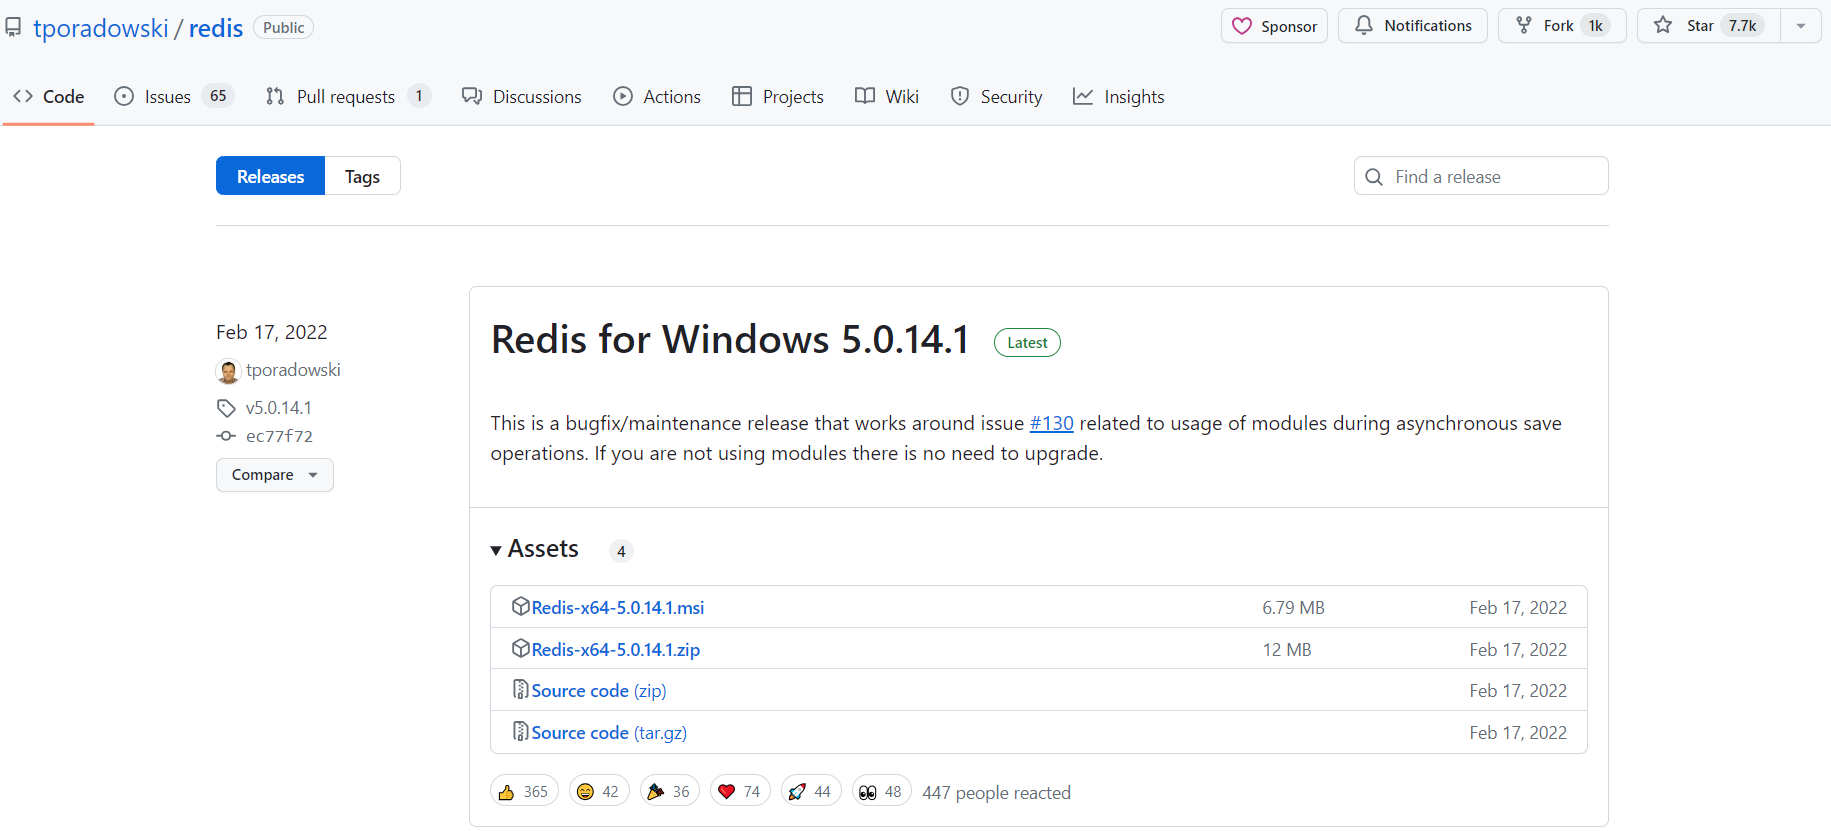Viewport: 1831px width, 831px height.
Task: Click the tporadowski owner link in header
Action: point(101,28)
